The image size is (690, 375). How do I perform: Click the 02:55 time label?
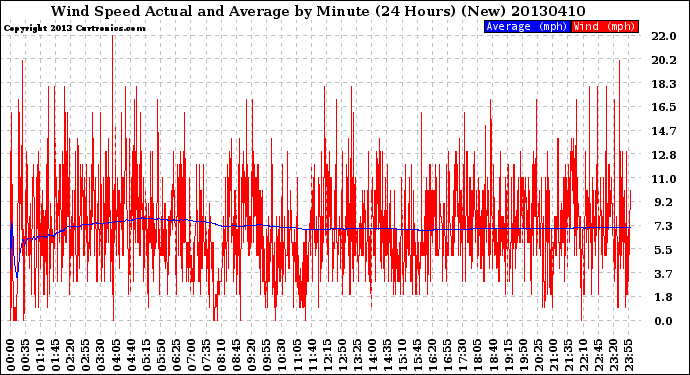(x=86, y=355)
